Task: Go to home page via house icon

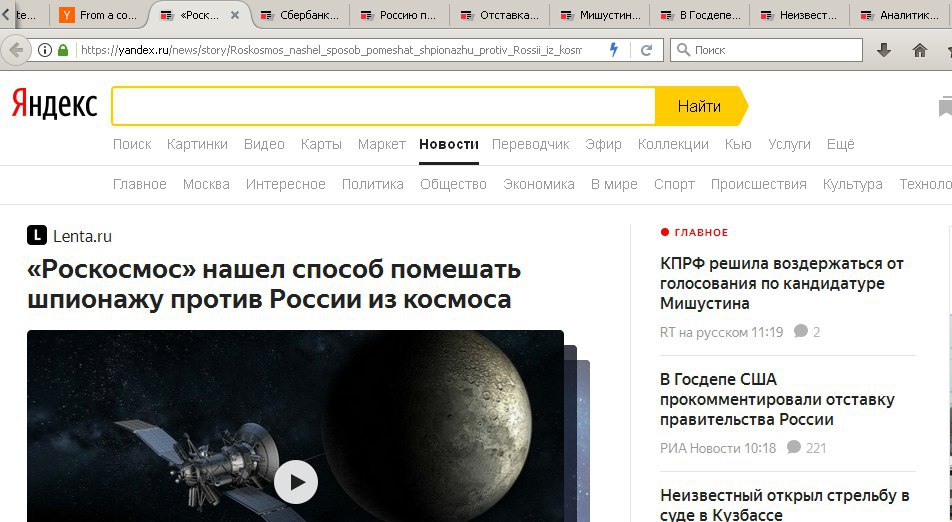Action: (x=920, y=50)
